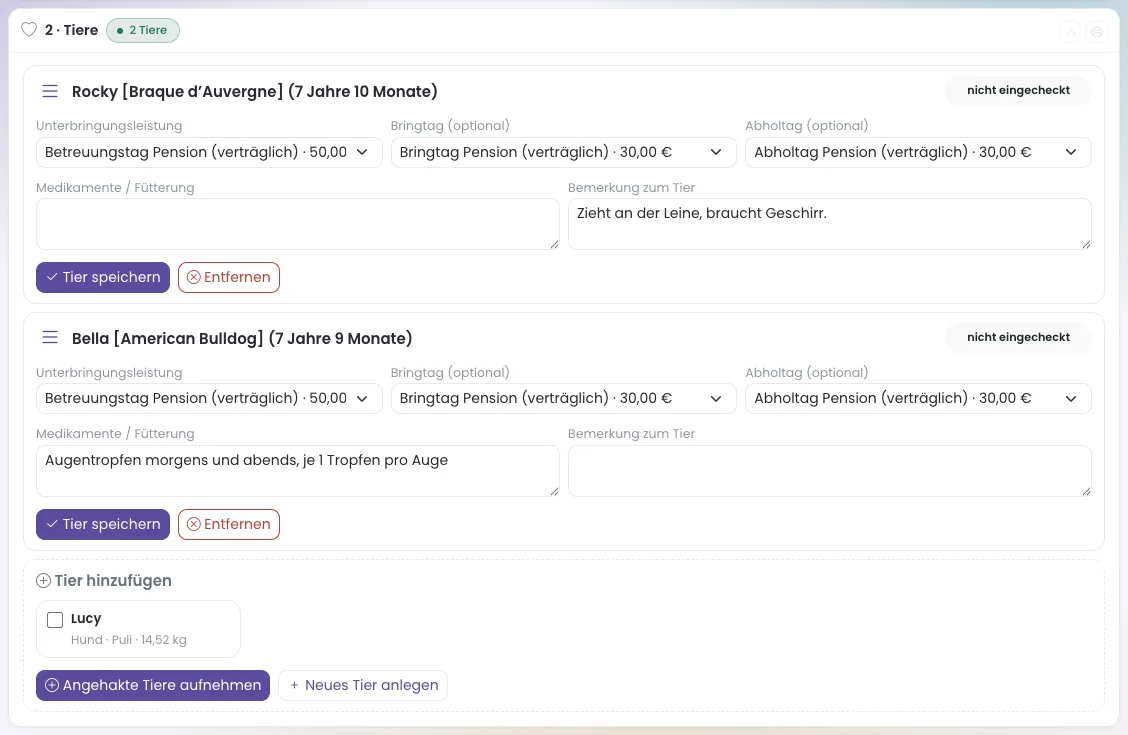The height and width of the screenshot is (735, 1128).
Task: Remove Rocky via the Entfernen button
Action: (x=229, y=278)
